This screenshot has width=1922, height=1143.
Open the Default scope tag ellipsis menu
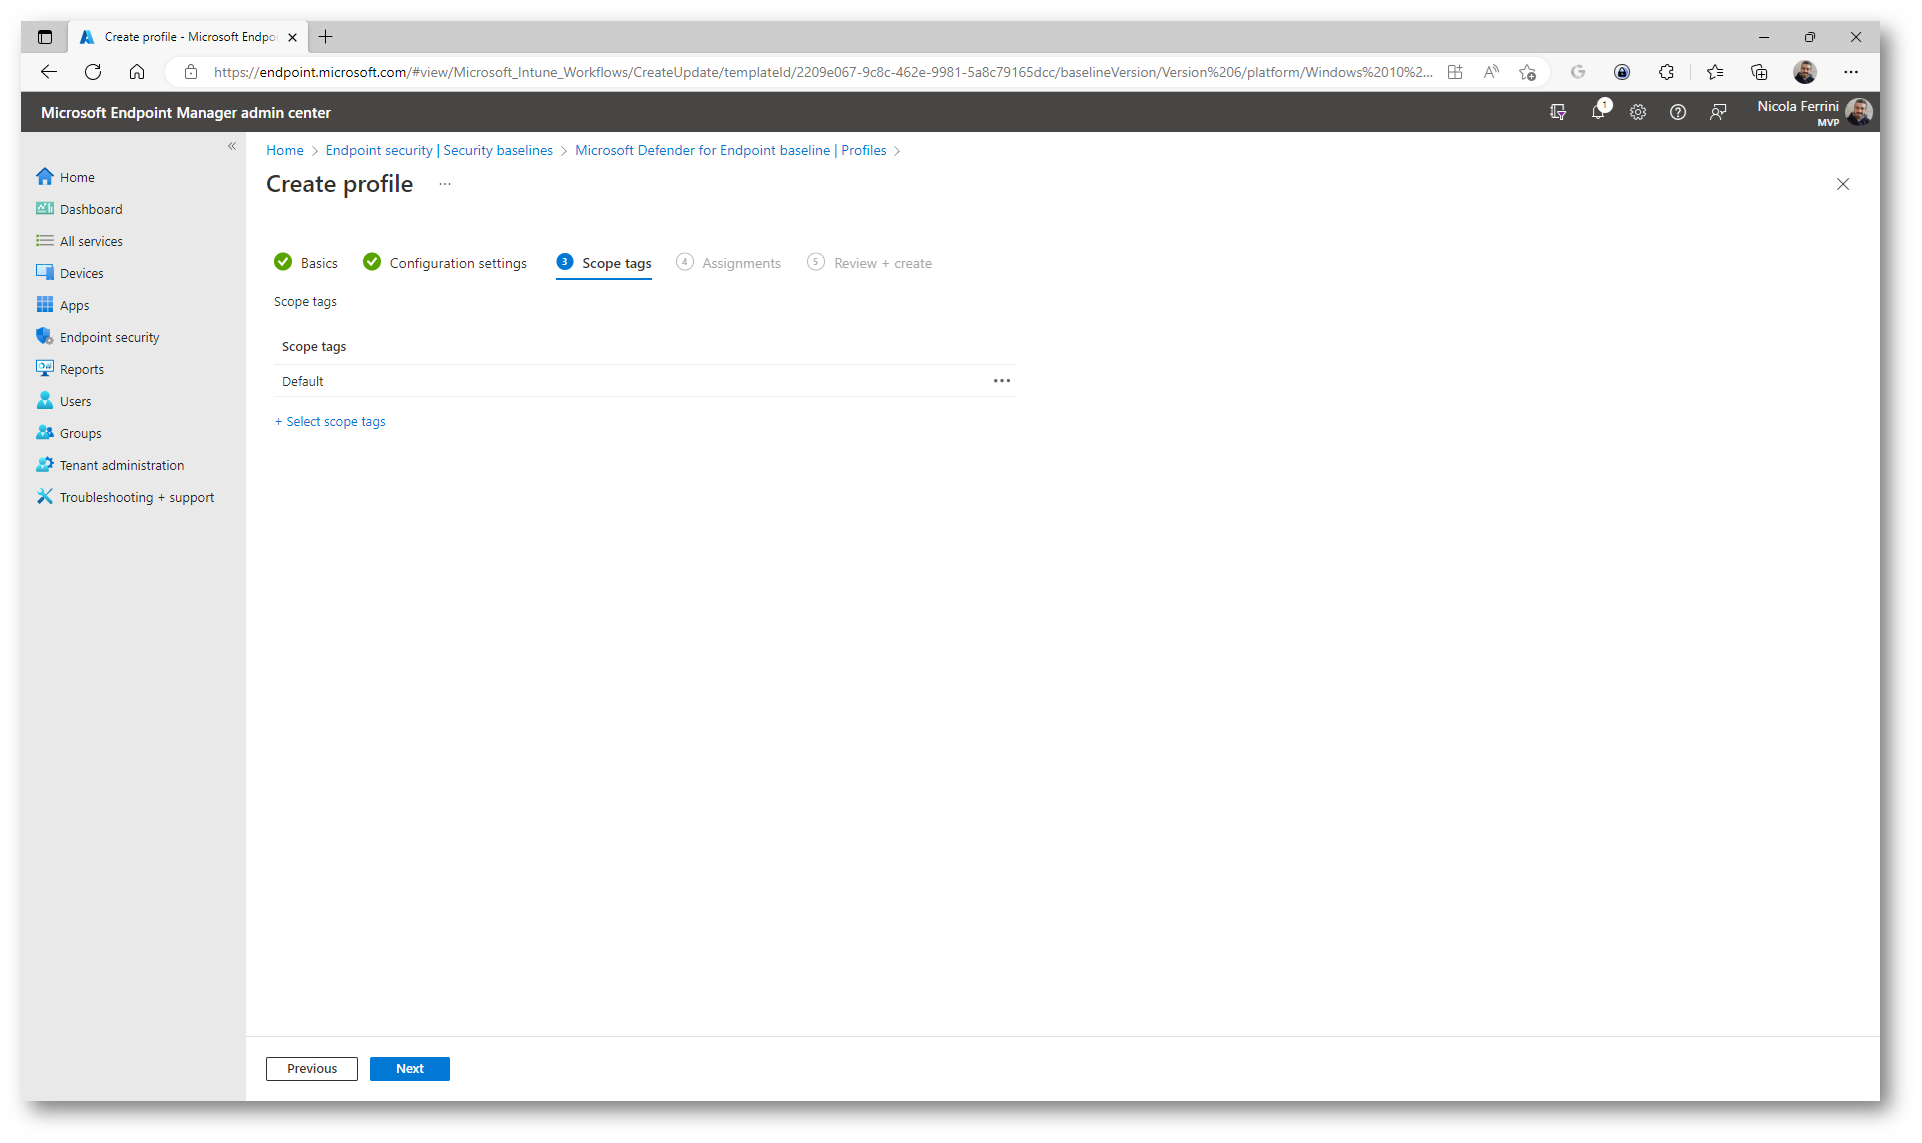coord(1002,381)
